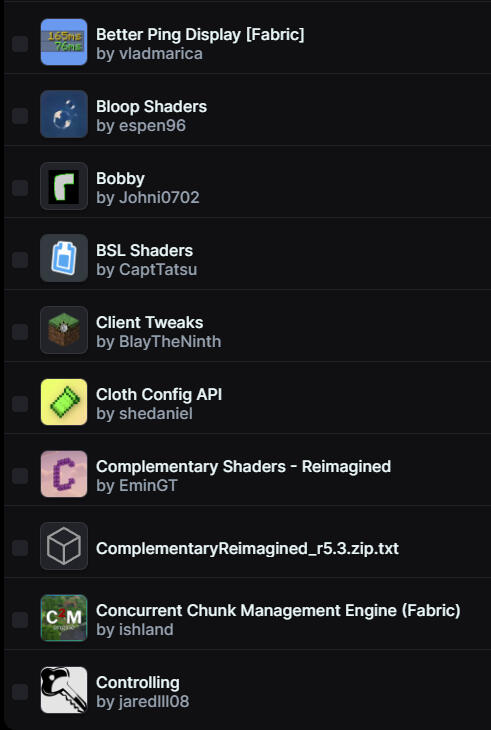Image resolution: width=491 pixels, height=730 pixels.
Task: Click the Controlling key icon
Action: pos(64,690)
